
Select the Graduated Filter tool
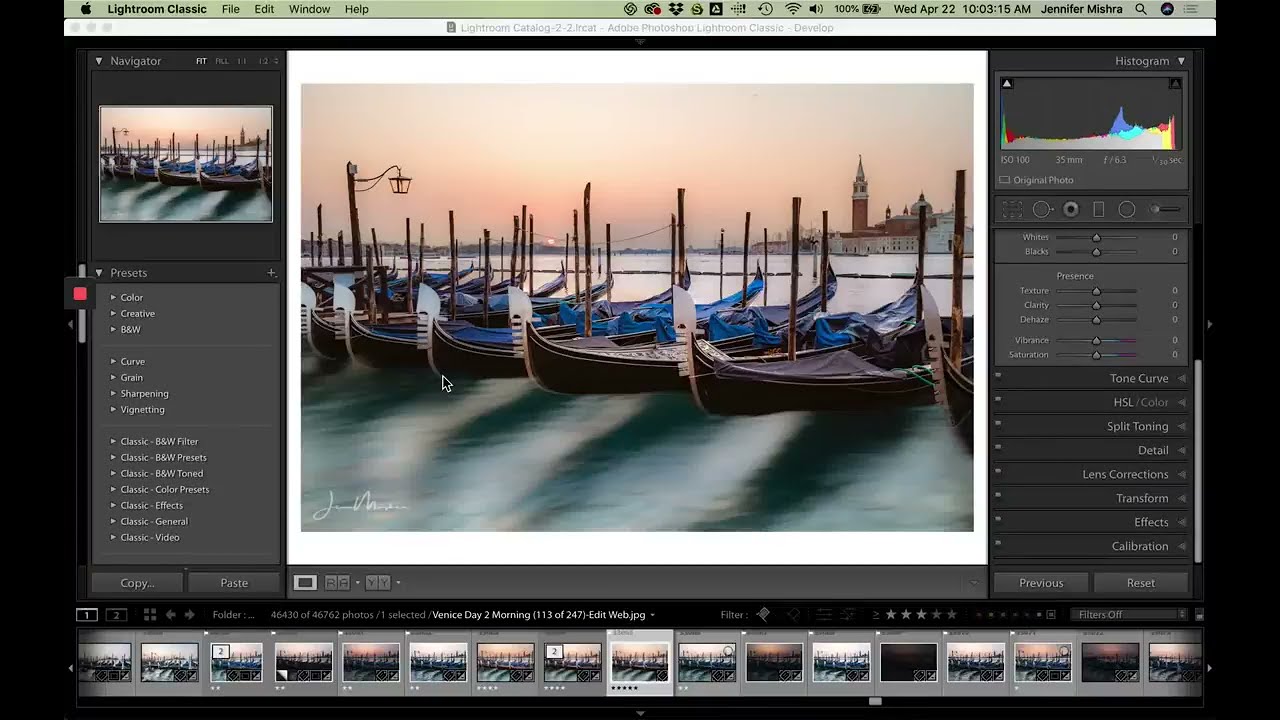coord(1099,209)
